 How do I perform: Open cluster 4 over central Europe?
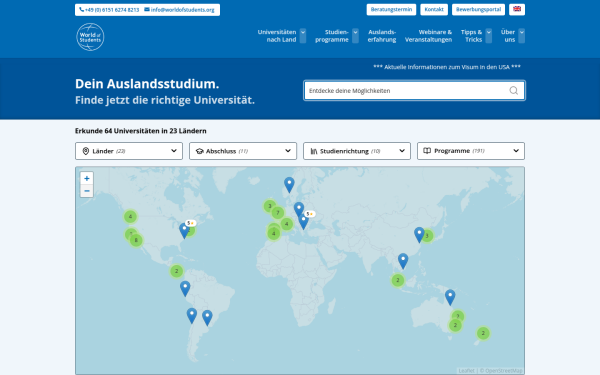click(x=287, y=224)
